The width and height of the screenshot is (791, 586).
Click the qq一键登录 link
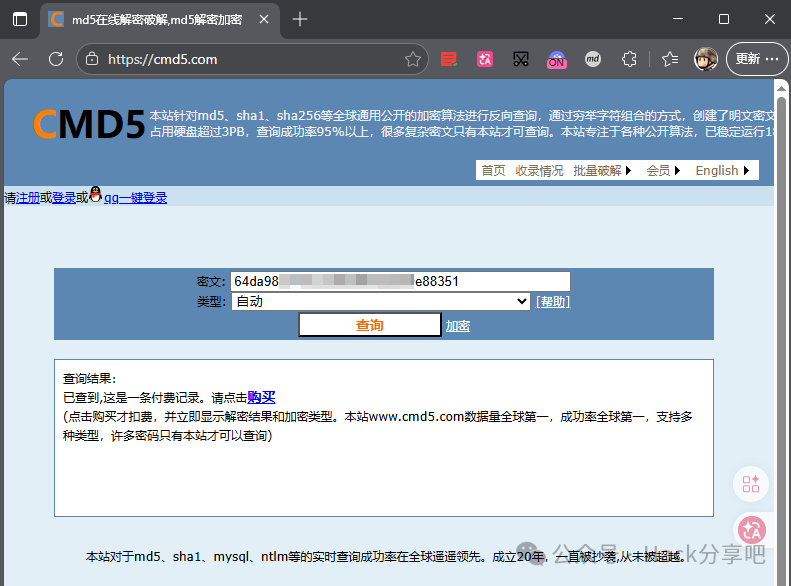coord(135,198)
